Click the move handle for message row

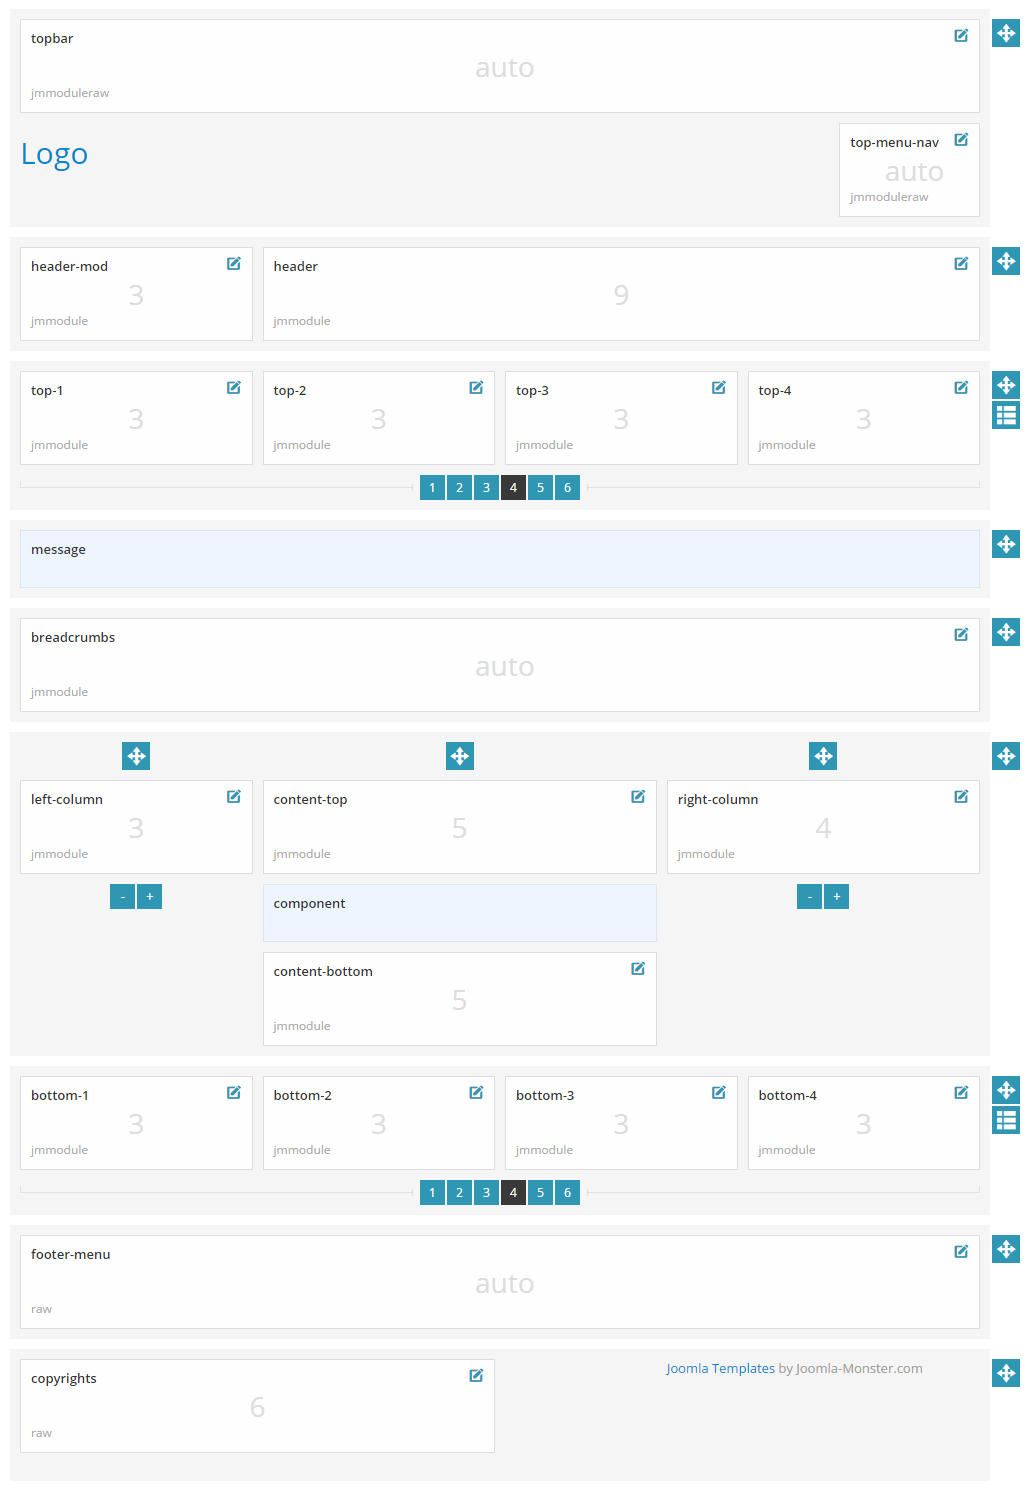pyautogui.click(x=1006, y=544)
